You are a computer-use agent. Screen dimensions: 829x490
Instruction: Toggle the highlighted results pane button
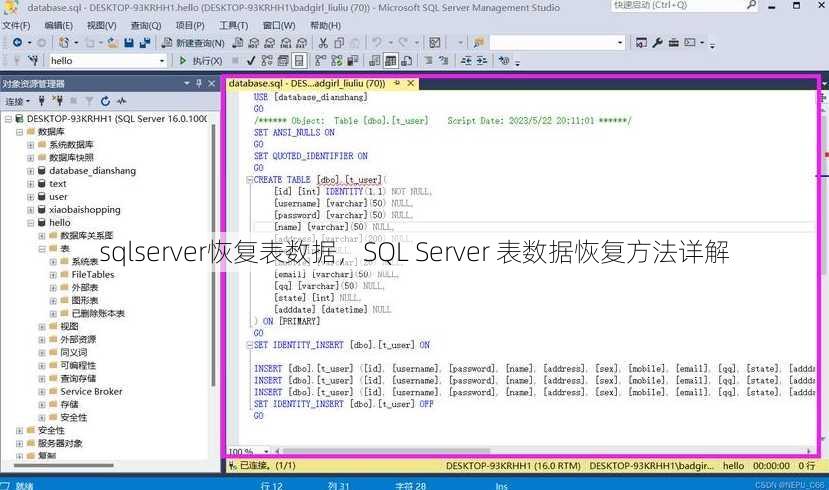pyautogui.click(x=299, y=61)
